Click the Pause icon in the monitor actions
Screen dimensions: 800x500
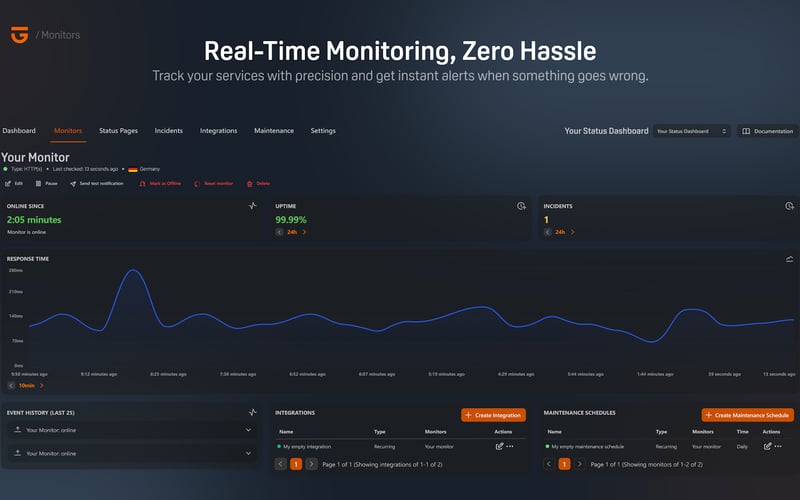pos(38,183)
